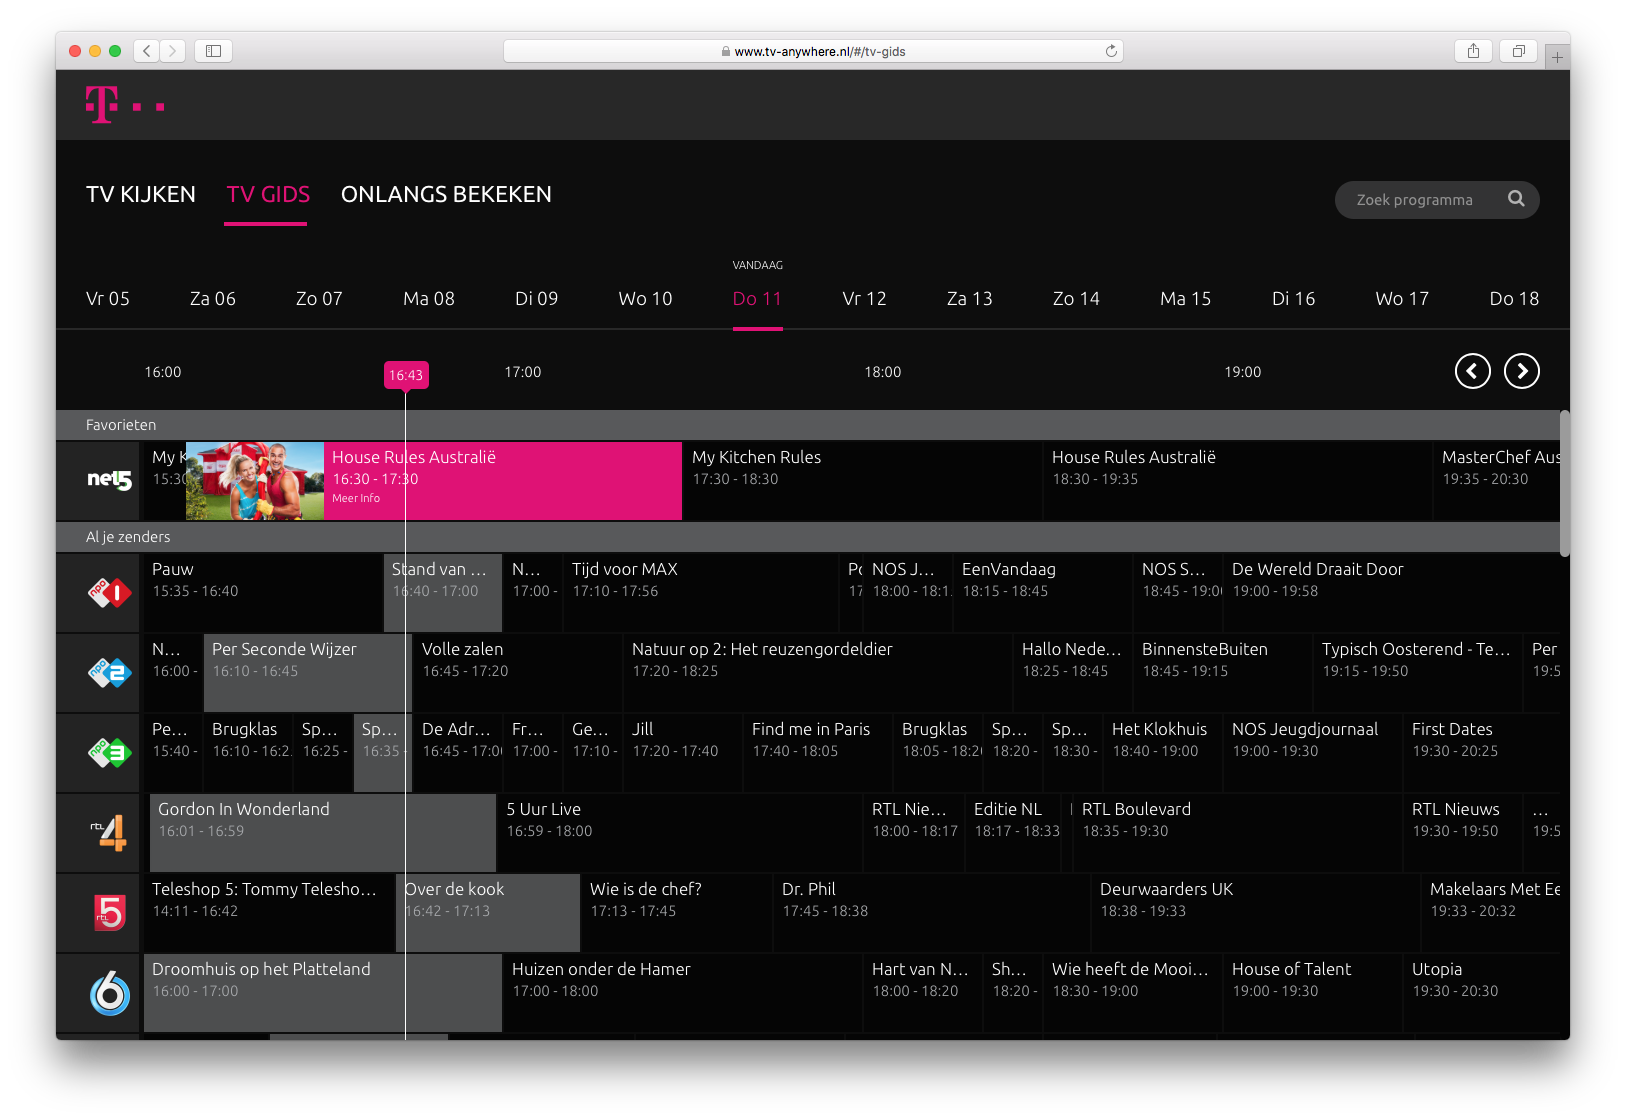Image resolution: width=1626 pixels, height=1120 pixels.
Task: Select the NPO 1 channel logo
Action: pyautogui.click(x=109, y=593)
